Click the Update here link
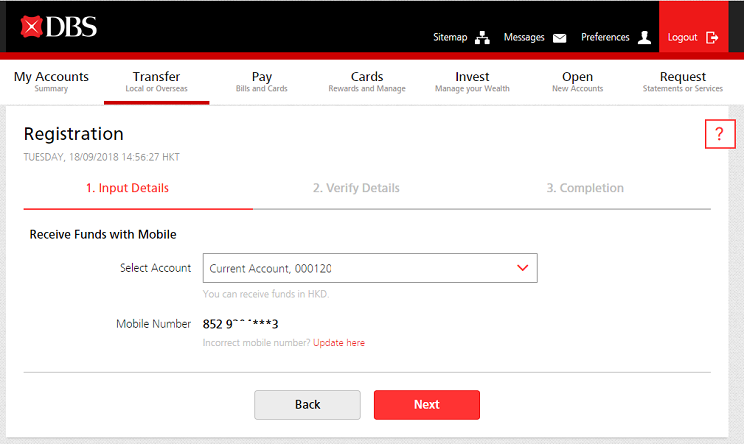Image resolution: width=744 pixels, height=444 pixels. click(x=339, y=343)
